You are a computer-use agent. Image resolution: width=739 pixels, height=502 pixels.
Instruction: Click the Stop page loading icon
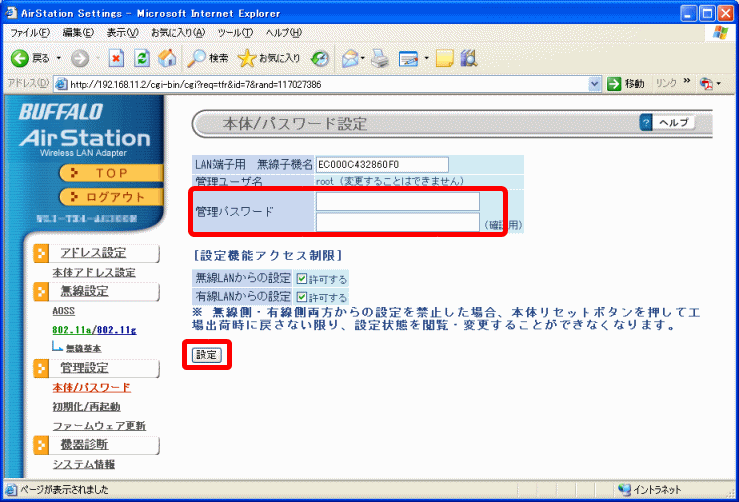tap(116, 58)
